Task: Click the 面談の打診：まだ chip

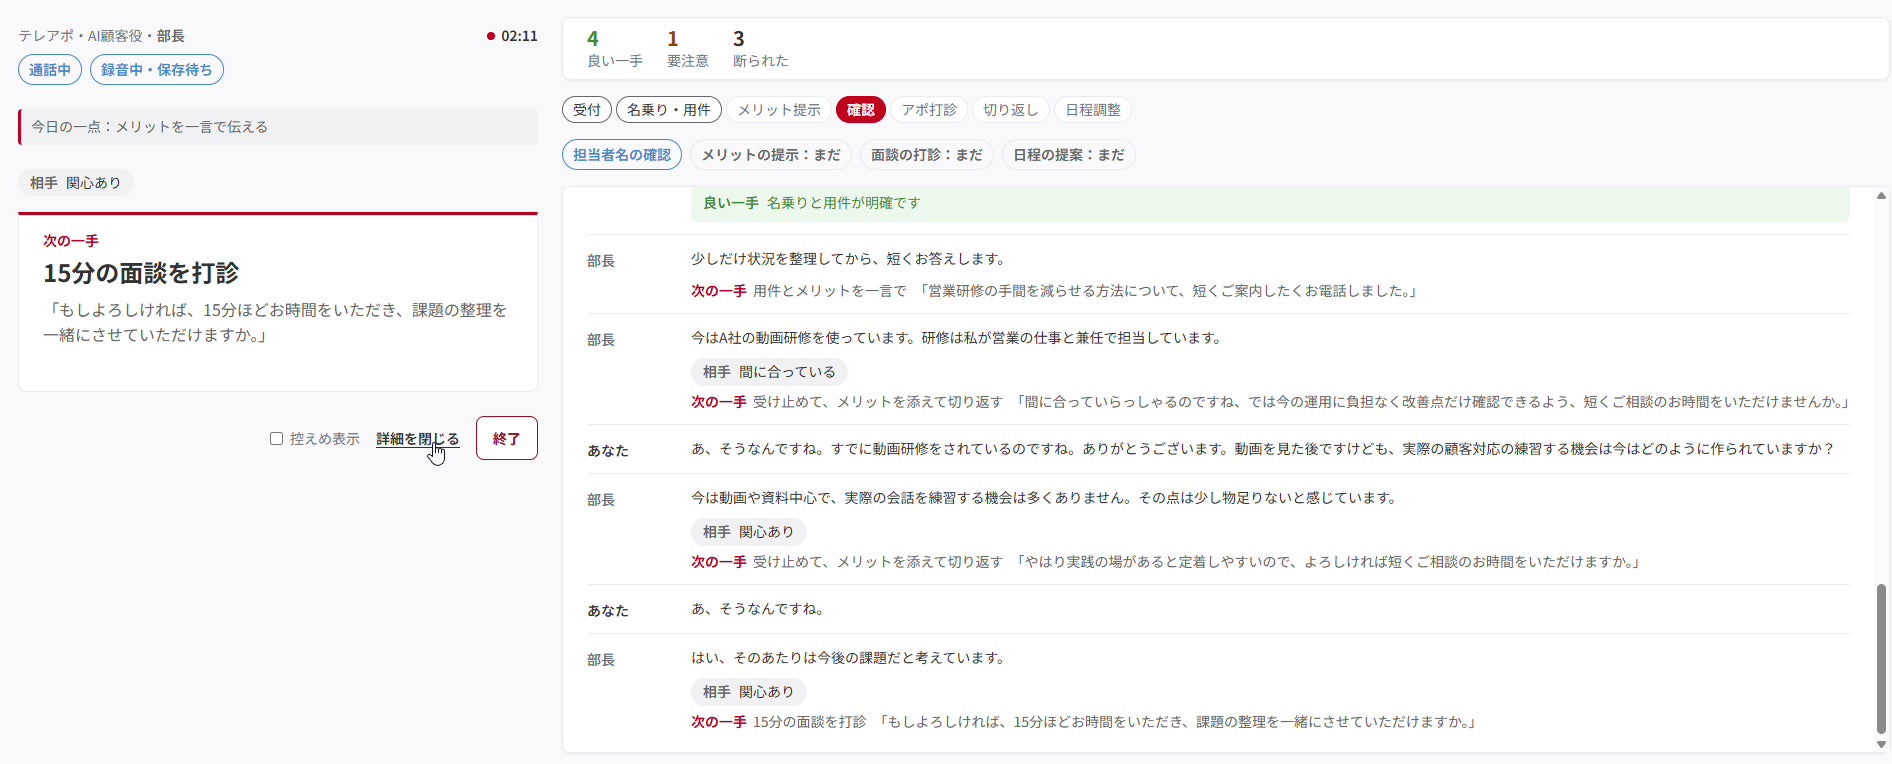Action: [926, 155]
